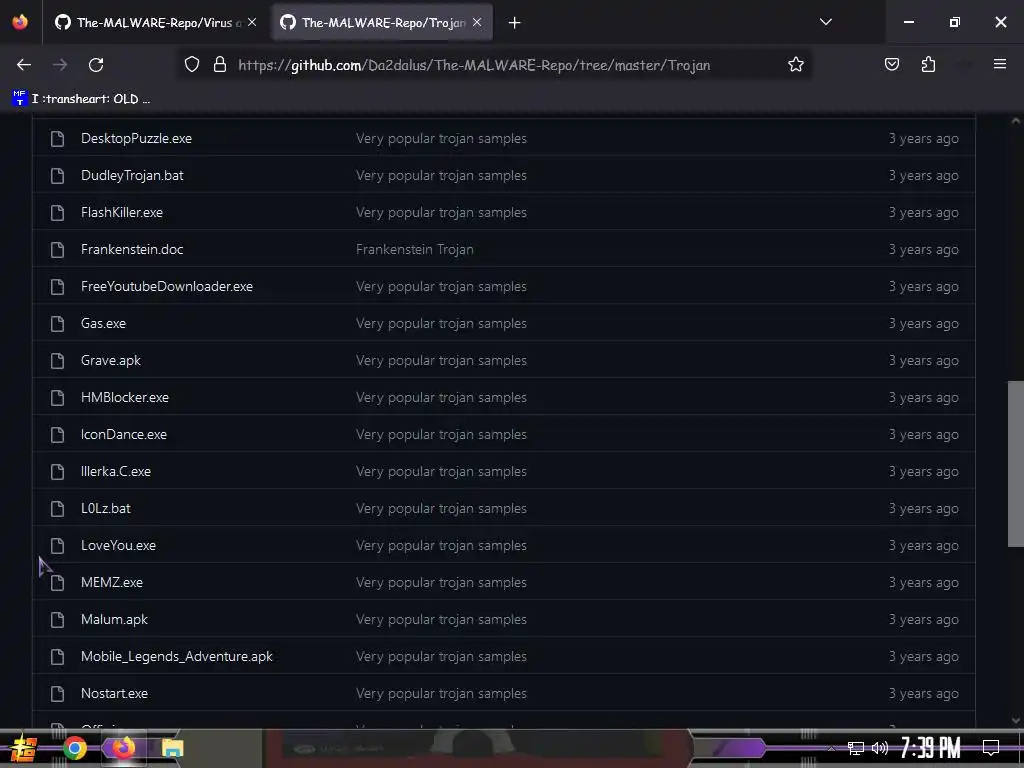The height and width of the screenshot is (768, 1024).
Task: Select the The-MALWARE-Repo/Trojan tab
Action: (383, 23)
